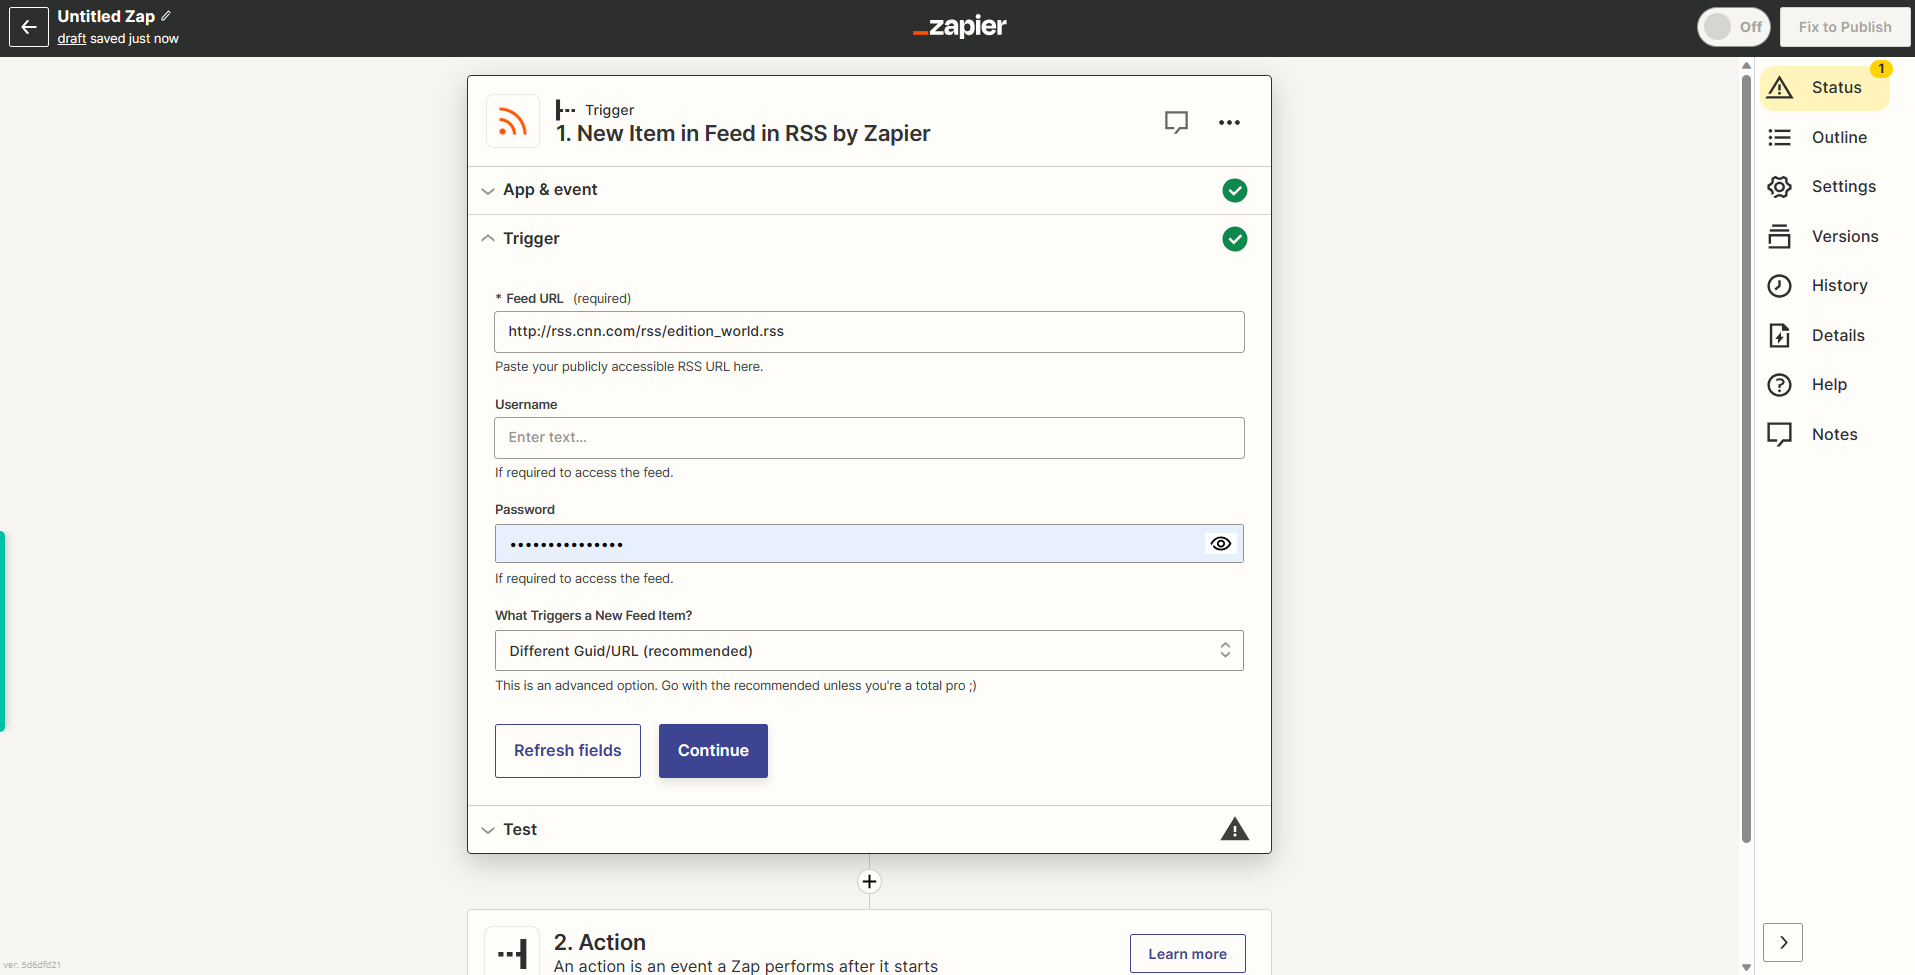Click Test section warning triangle
This screenshot has width=1915, height=975.
tap(1235, 829)
